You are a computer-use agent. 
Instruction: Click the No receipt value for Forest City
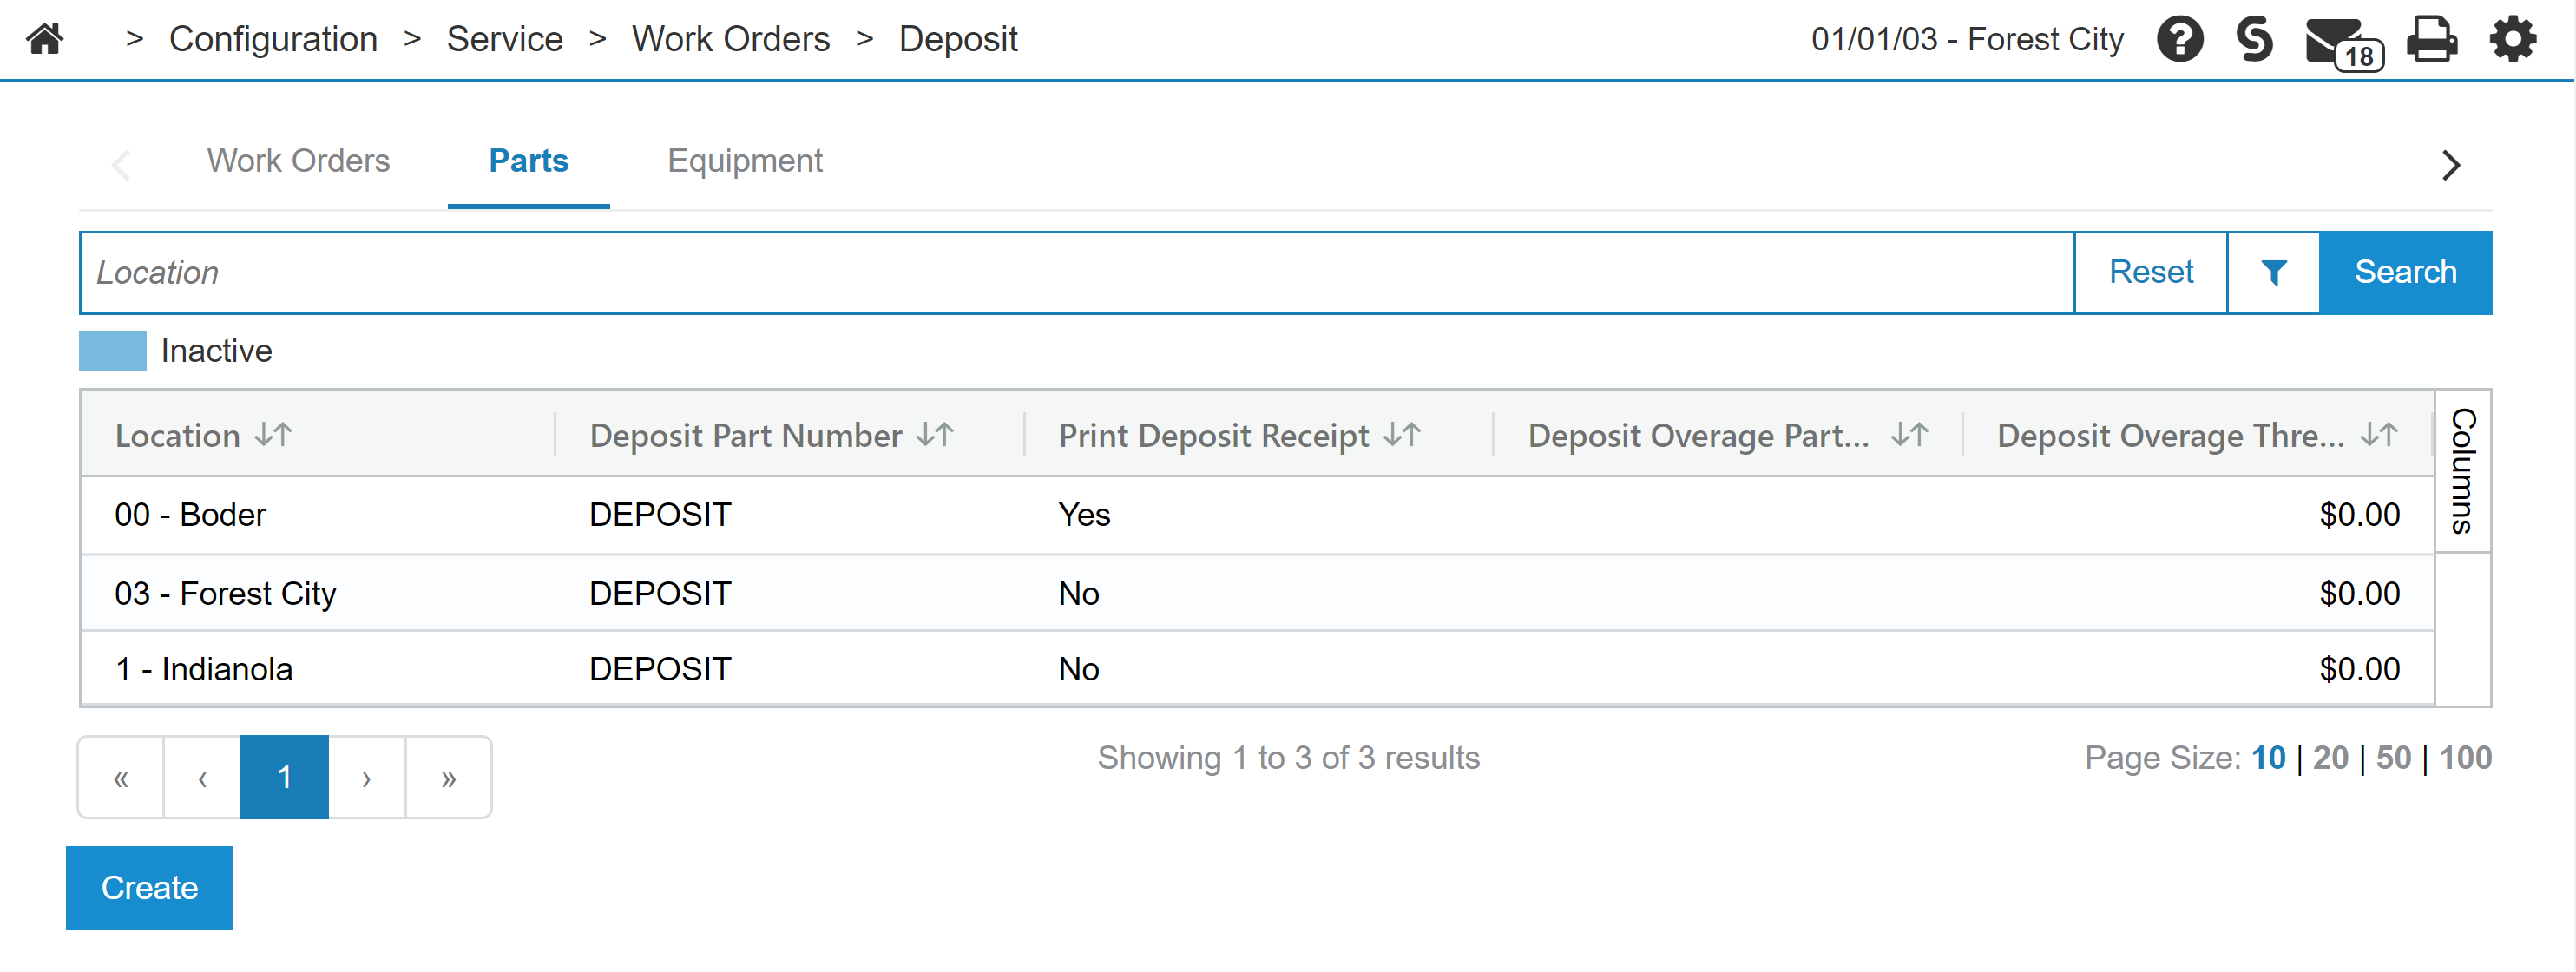[1079, 594]
